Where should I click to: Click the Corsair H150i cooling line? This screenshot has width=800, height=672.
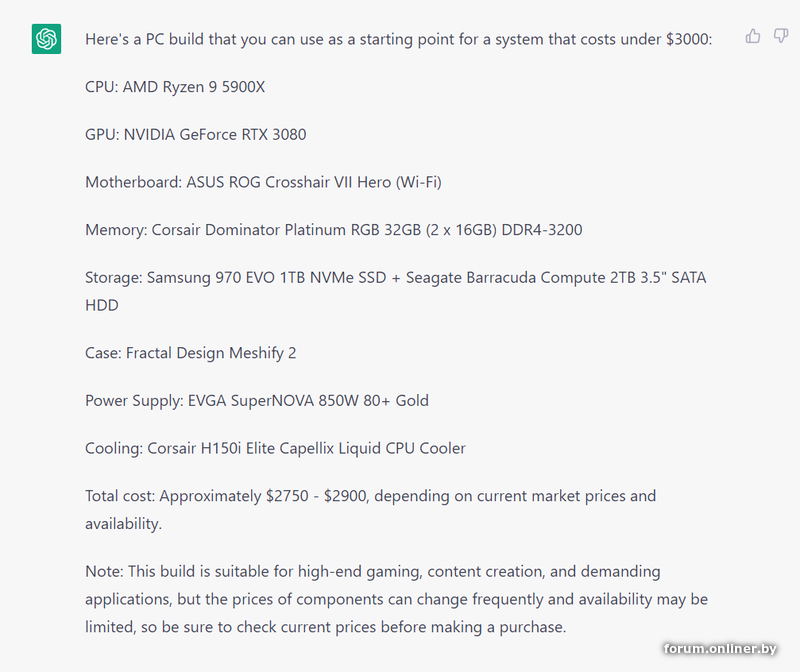coord(275,448)
